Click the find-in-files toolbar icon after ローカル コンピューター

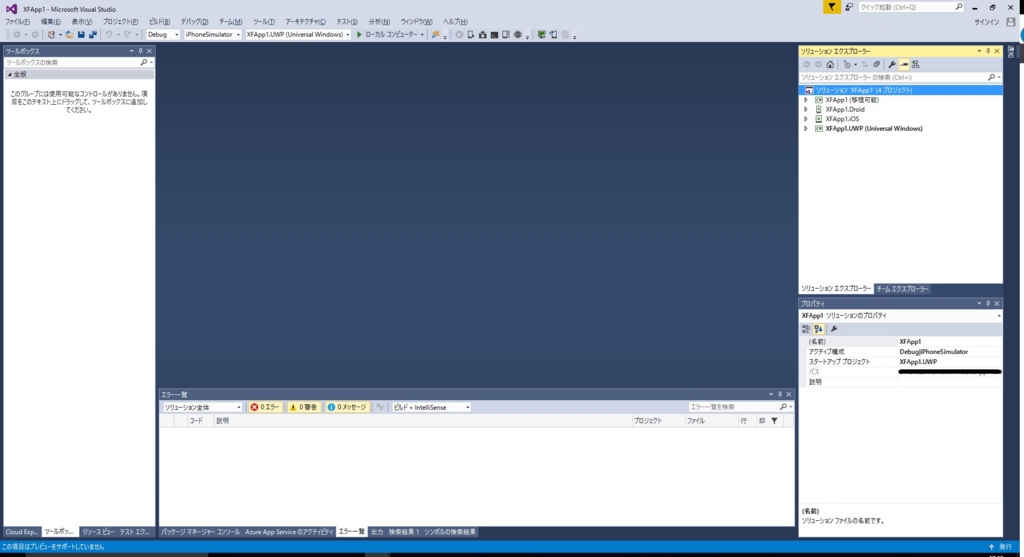[436, 35]
